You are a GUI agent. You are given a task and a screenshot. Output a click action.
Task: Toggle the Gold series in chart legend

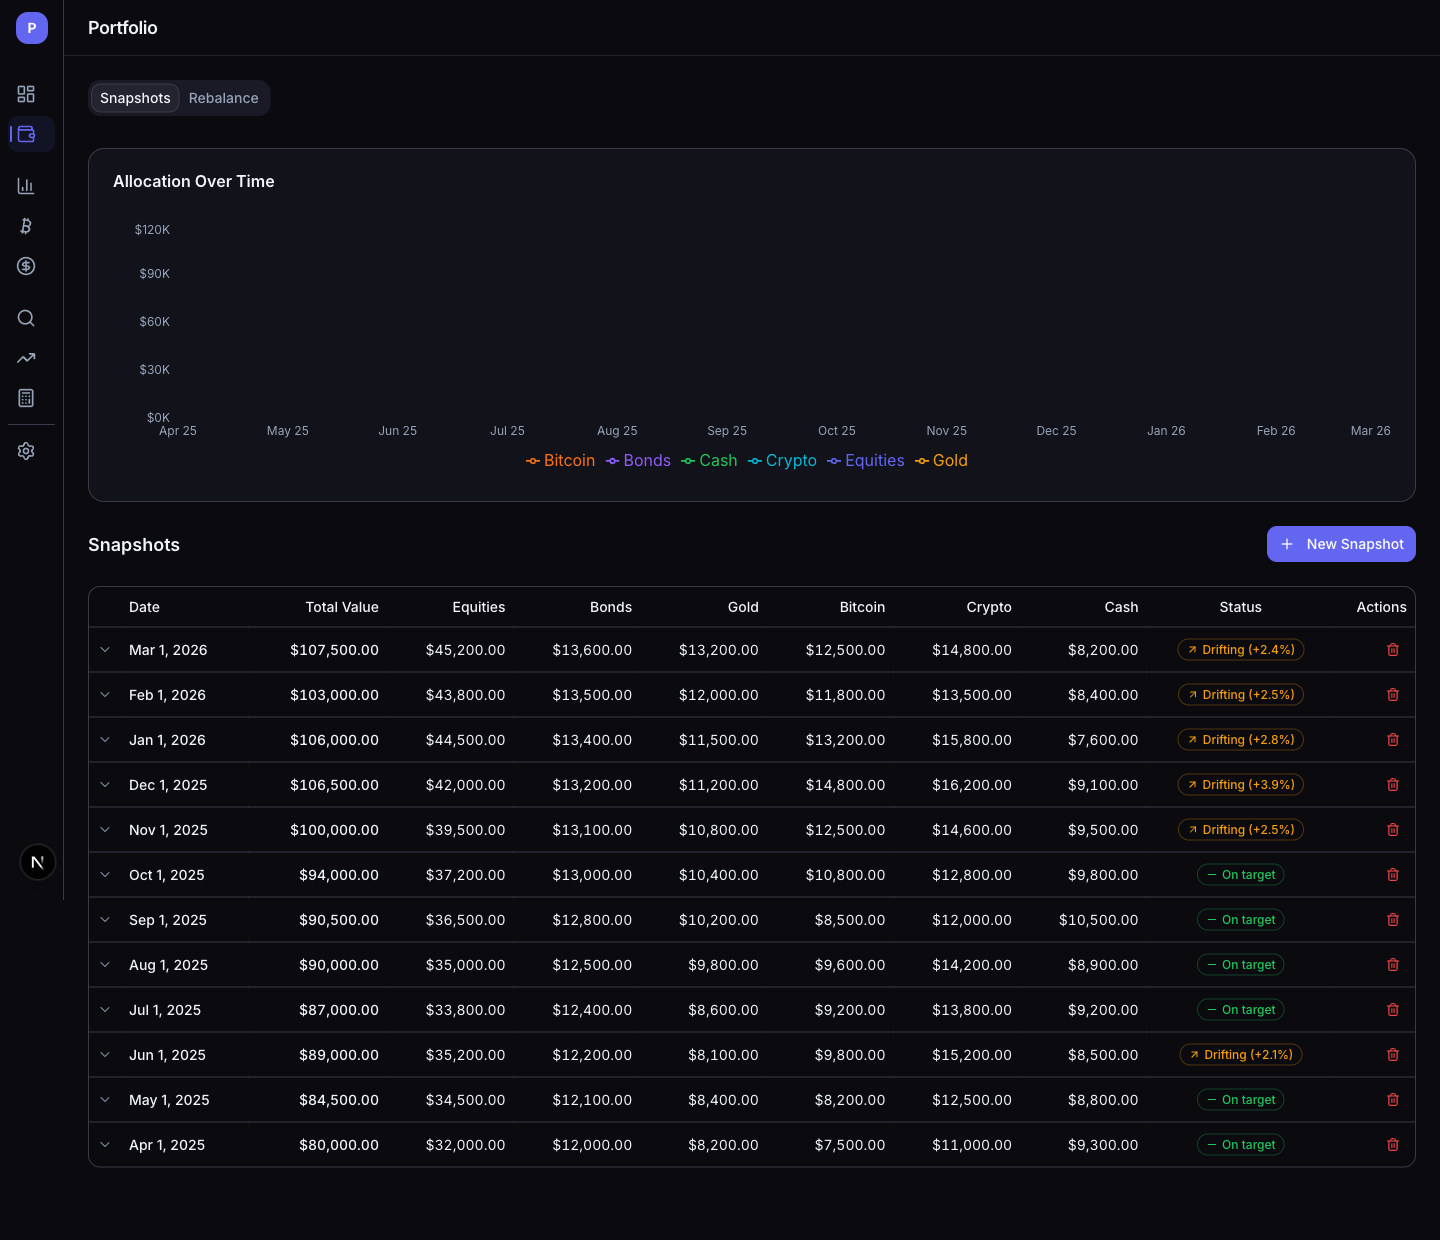click(941, 461)
